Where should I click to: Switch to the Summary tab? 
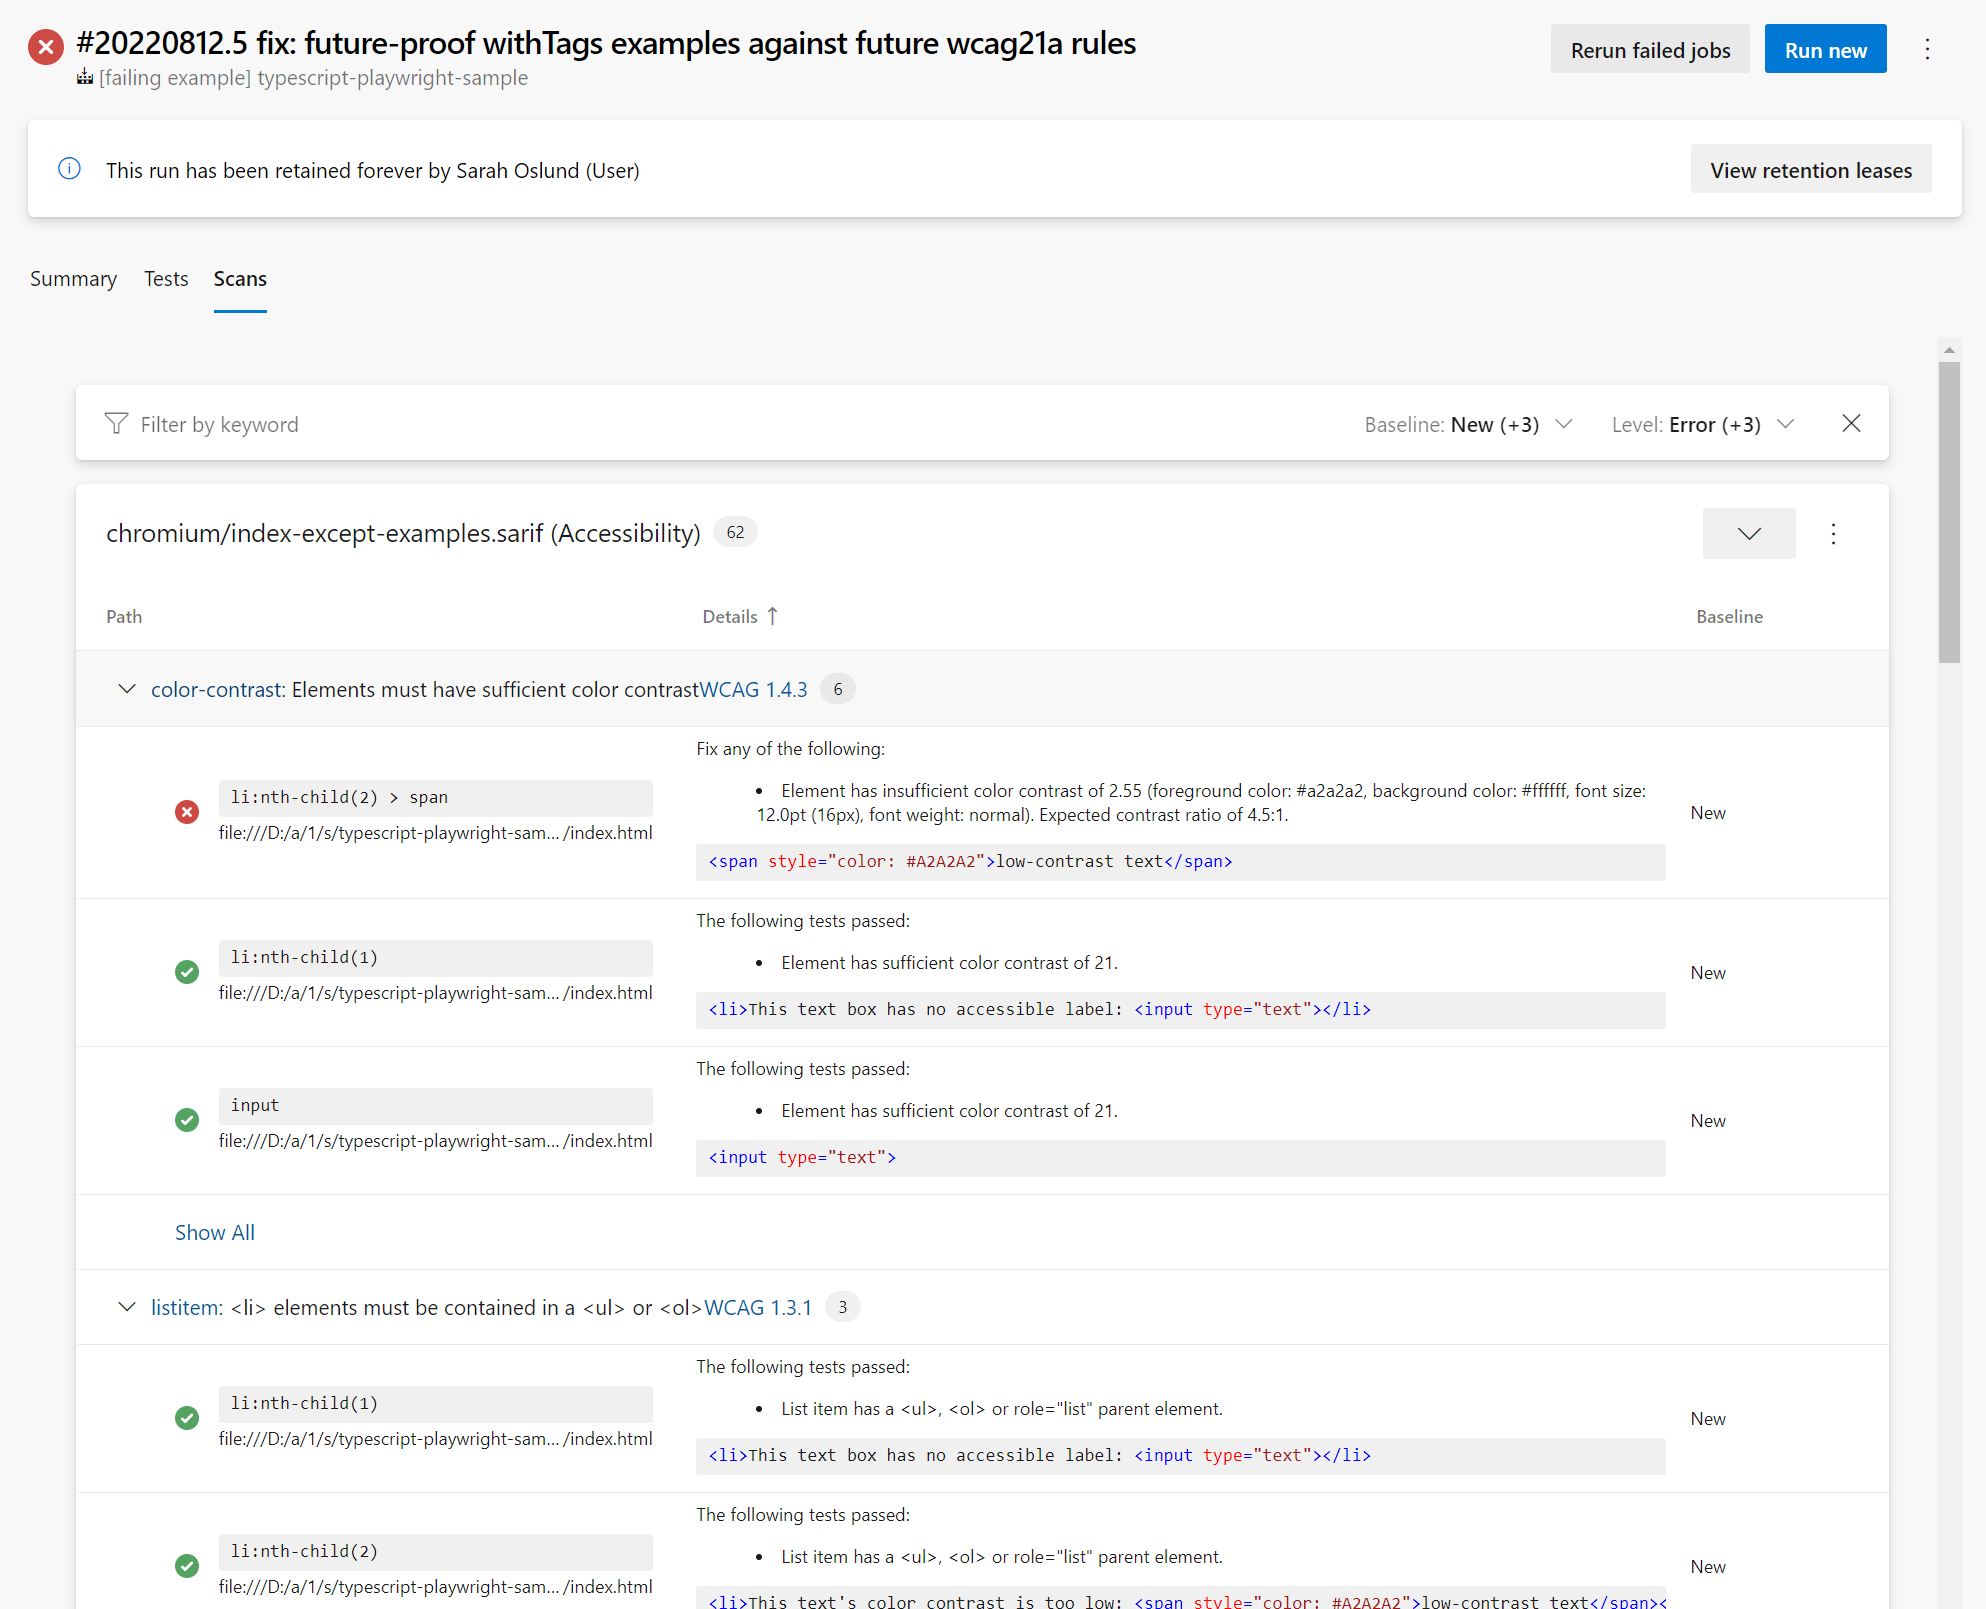pos(73,279)
